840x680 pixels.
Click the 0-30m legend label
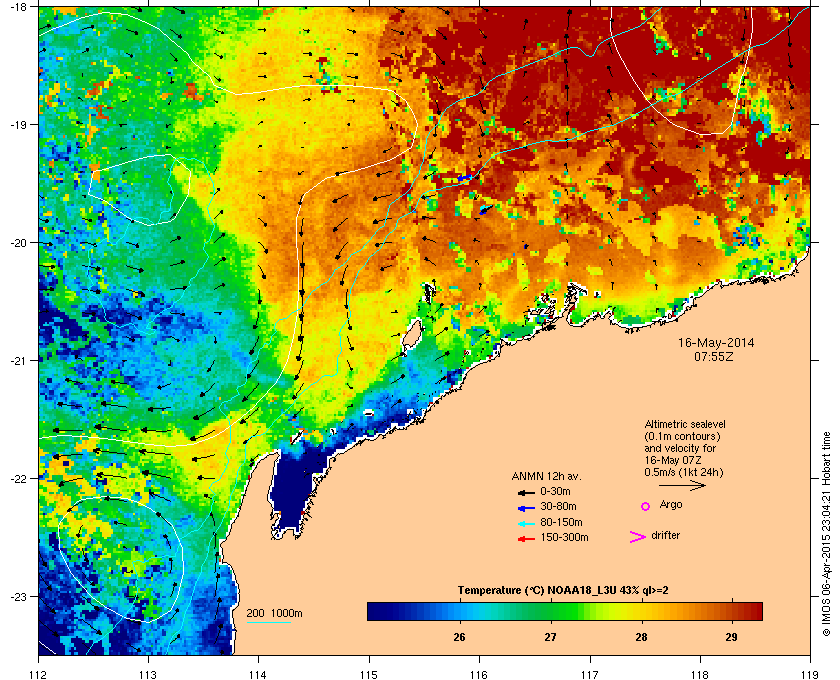pos(556,491)
